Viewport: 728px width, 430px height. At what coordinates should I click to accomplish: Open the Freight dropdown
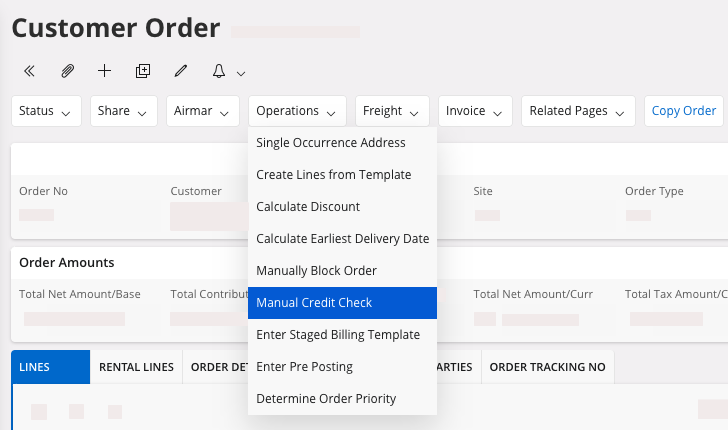click(392, 111)
